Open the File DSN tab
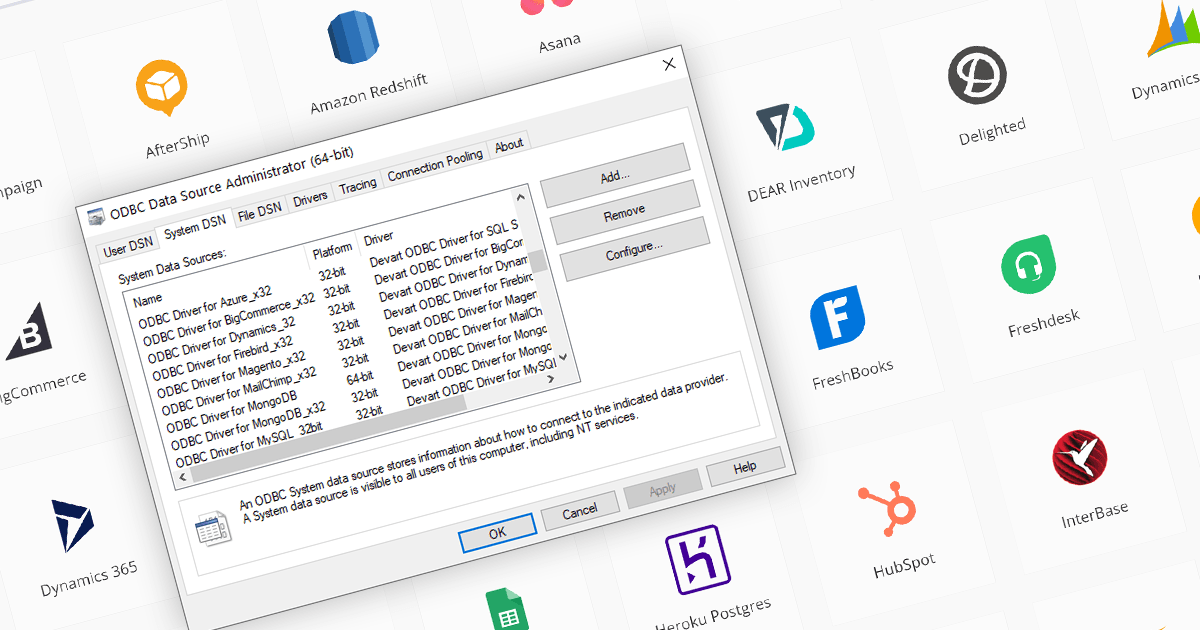The width and height of the screenshot is (1200, 630). coord(260,212)
